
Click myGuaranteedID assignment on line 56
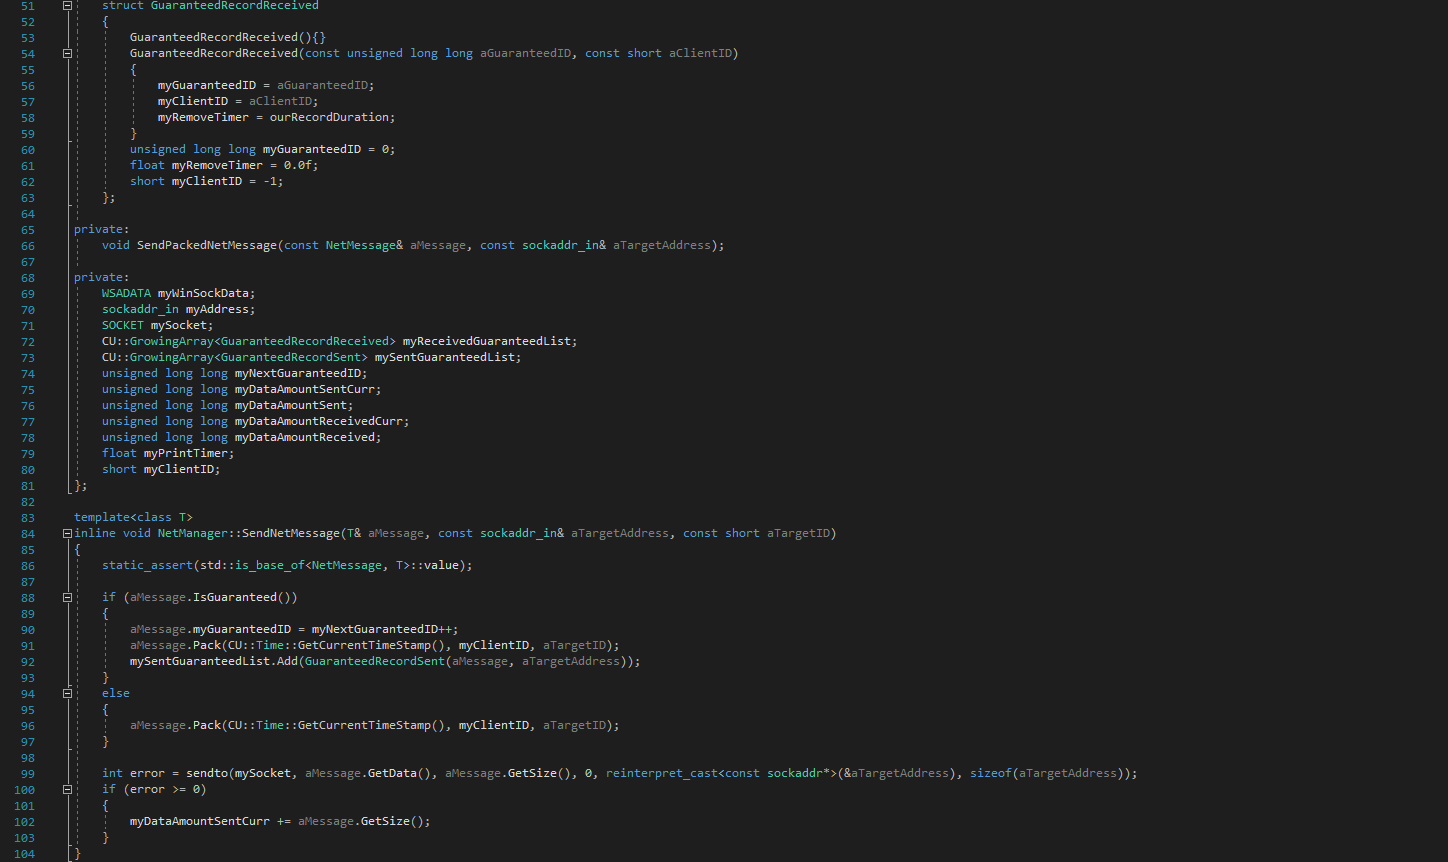207,85
